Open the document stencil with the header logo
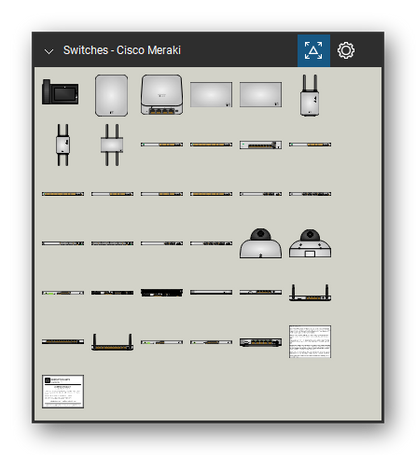This screenshot has width=416, height=455. [x=63, y=391]
